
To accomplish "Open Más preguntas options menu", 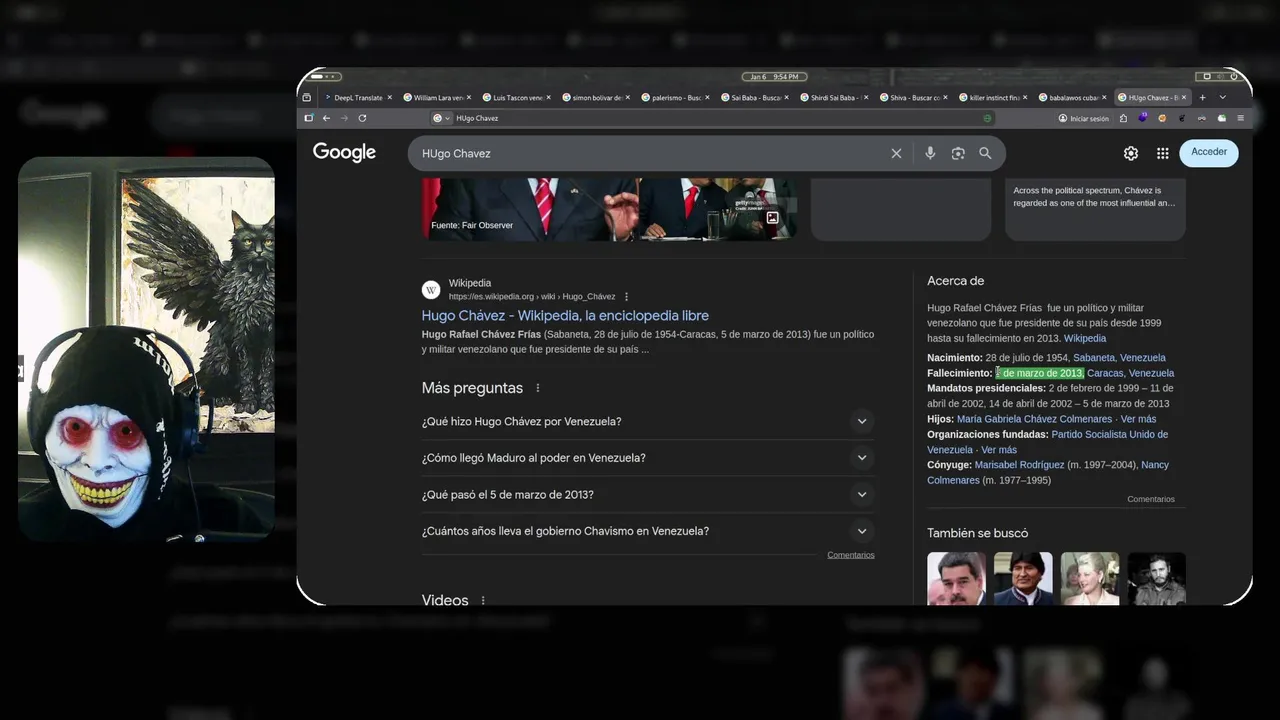I will point(538,388).
